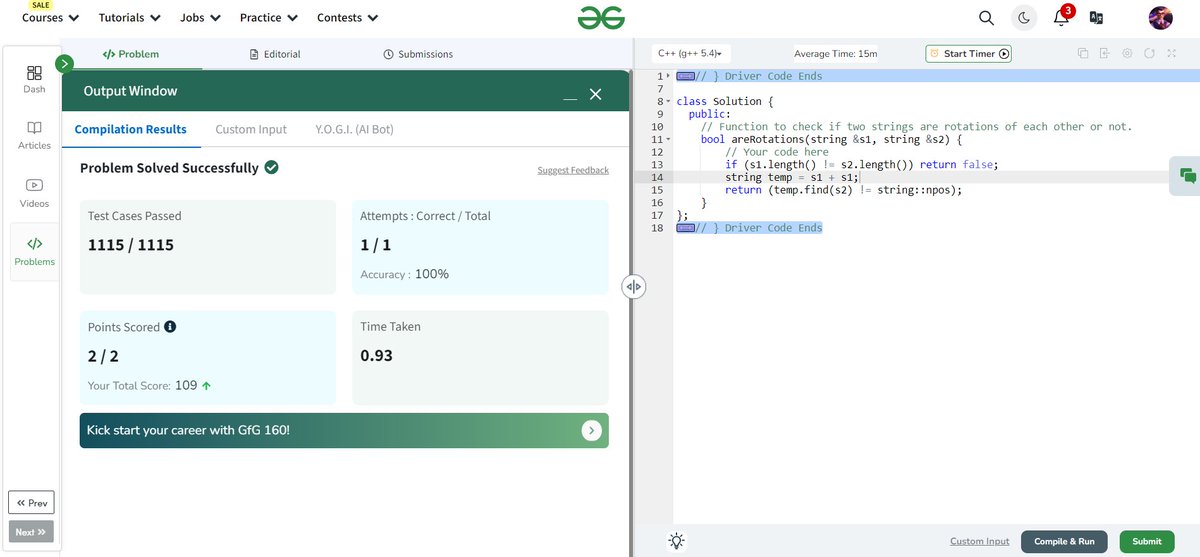1200x557 pixels.
Task: Click the Time Taken 0.93 value
Action: point(376,355)
